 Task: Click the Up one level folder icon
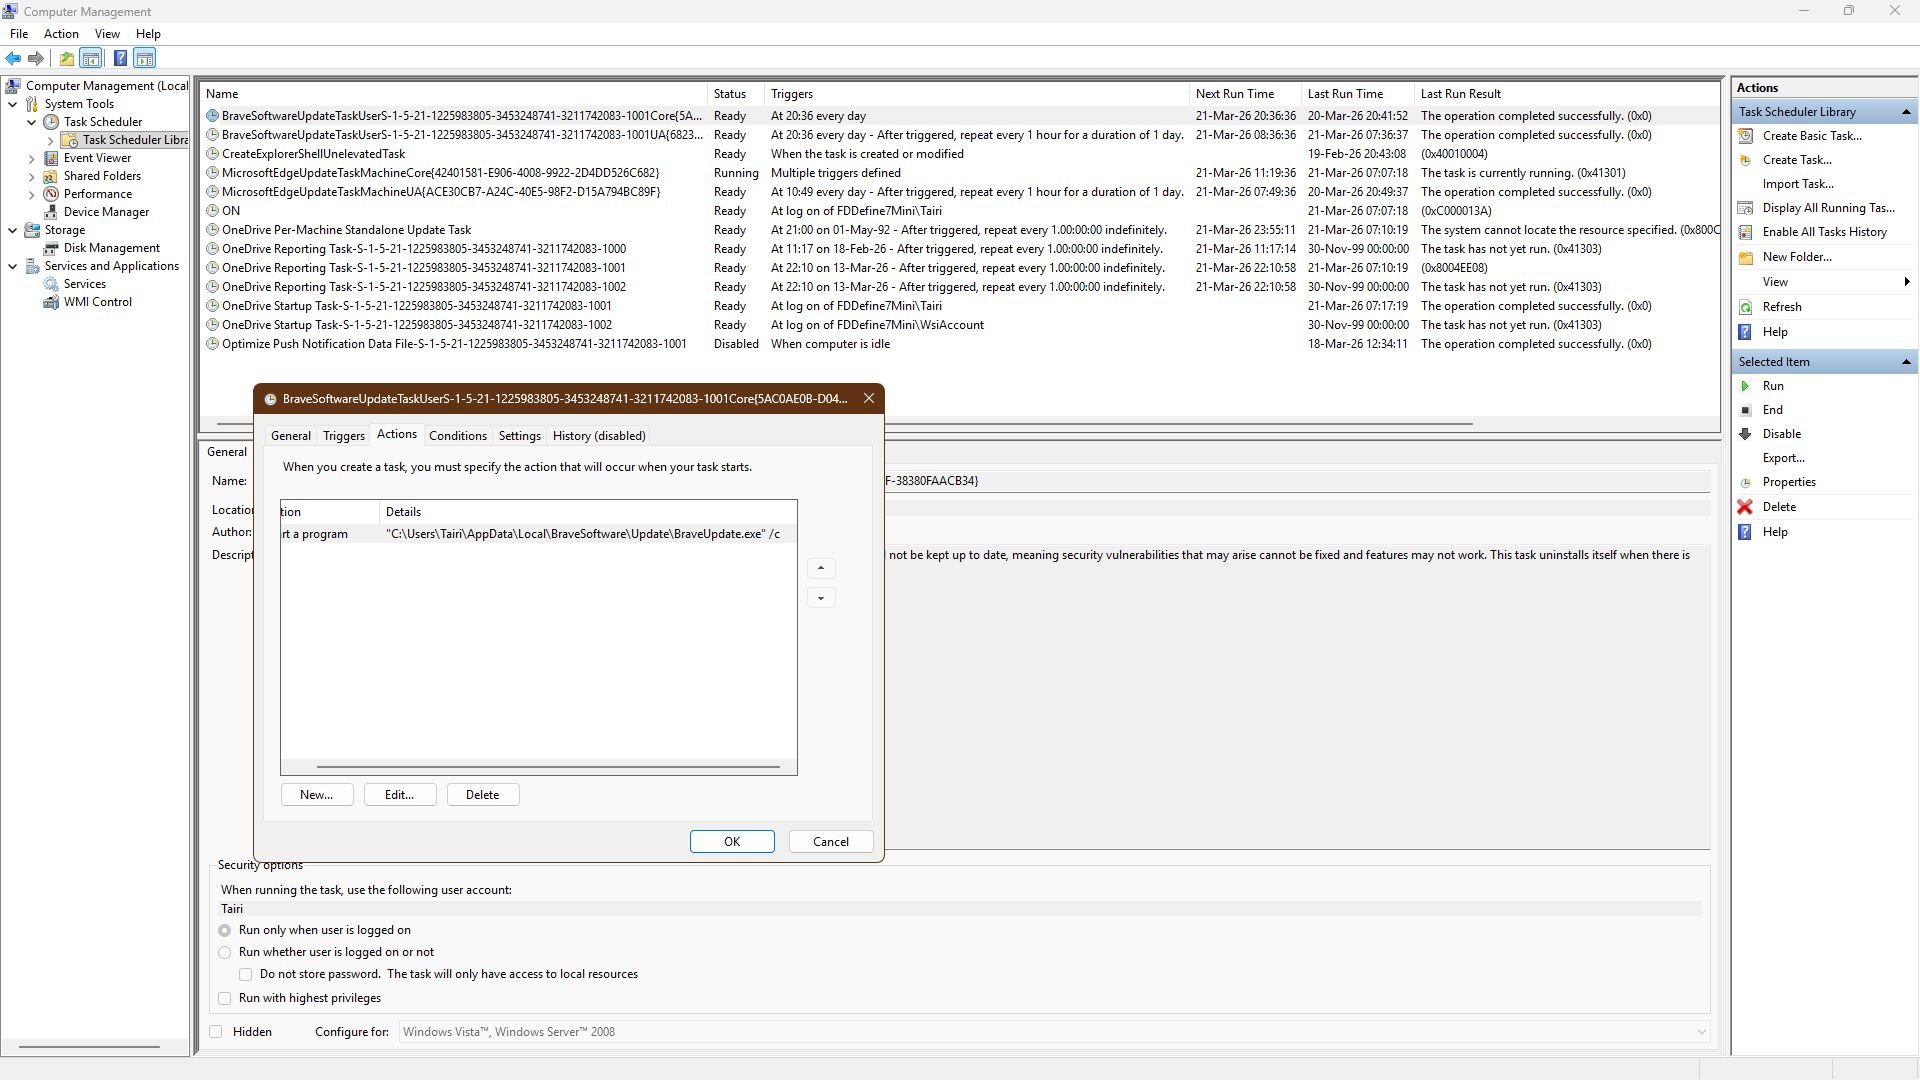[66, 58]
